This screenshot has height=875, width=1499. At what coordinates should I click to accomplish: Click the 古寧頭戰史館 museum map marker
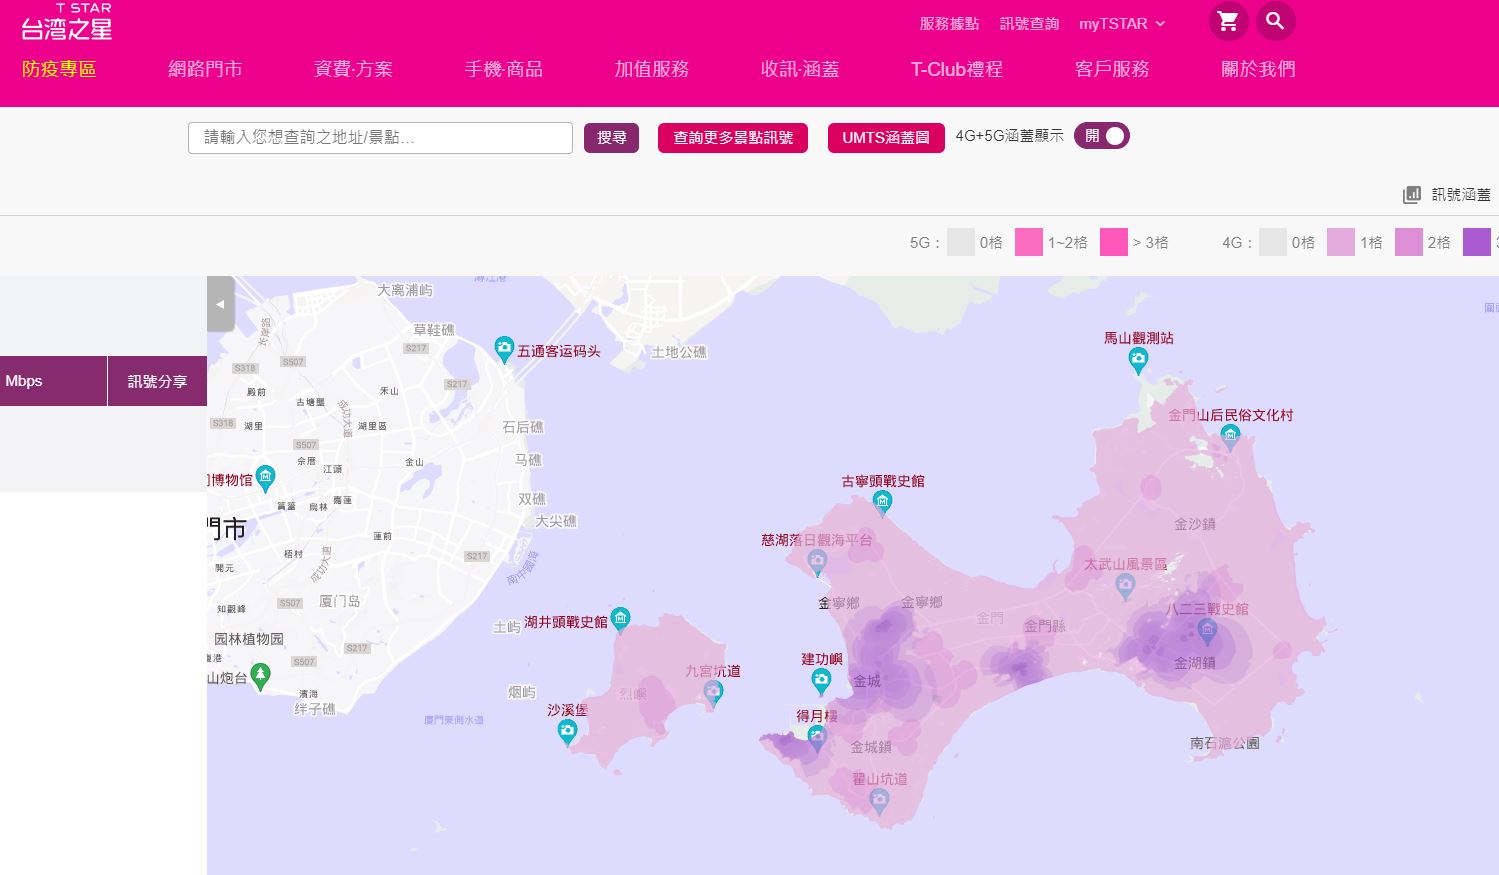(882, 501)
